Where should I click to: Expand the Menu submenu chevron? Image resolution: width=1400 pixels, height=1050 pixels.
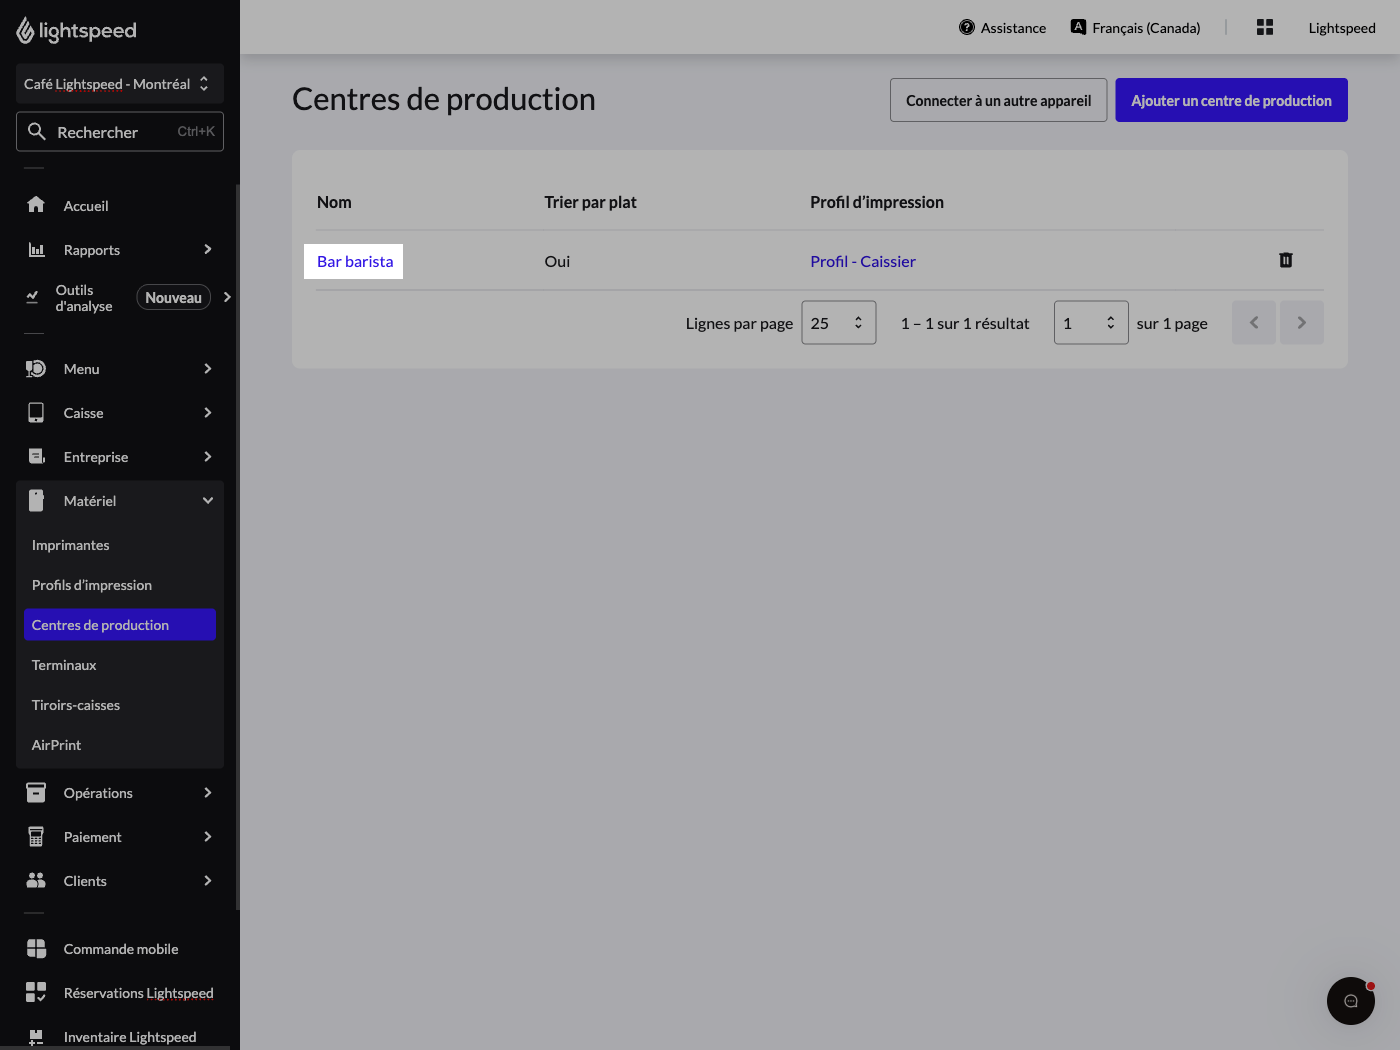coord(208,368)
